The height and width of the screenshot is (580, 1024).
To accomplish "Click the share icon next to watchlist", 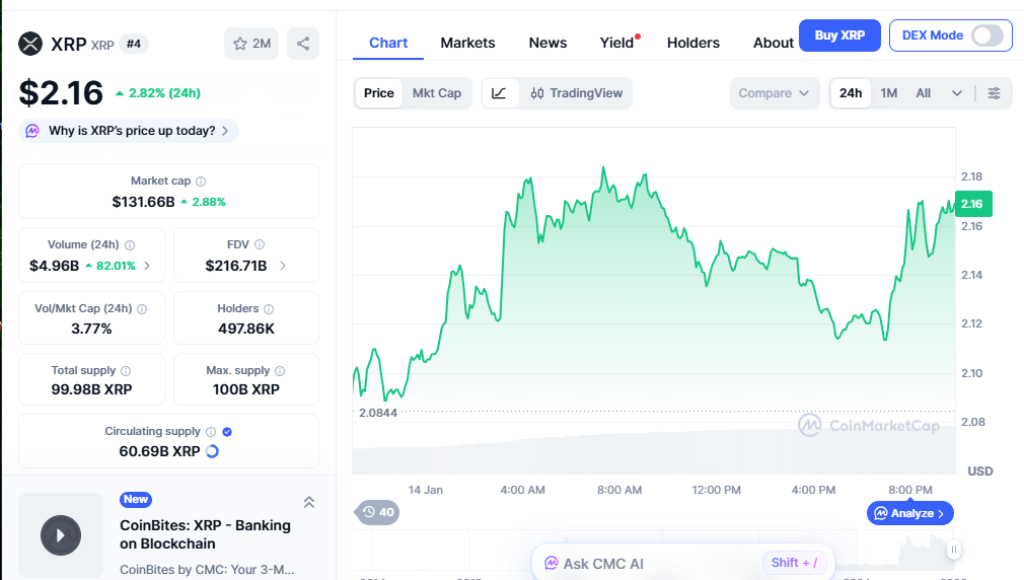I will click(x=303, y=43).
